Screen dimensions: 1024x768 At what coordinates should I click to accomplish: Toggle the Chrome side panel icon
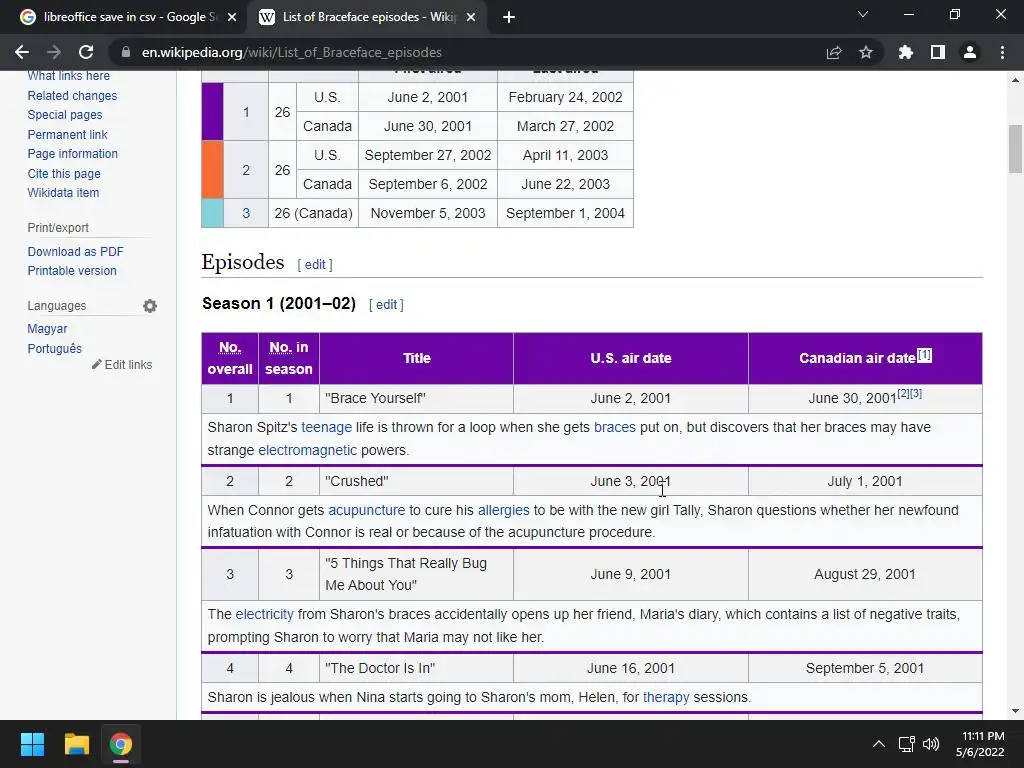[x=938, y=52]
